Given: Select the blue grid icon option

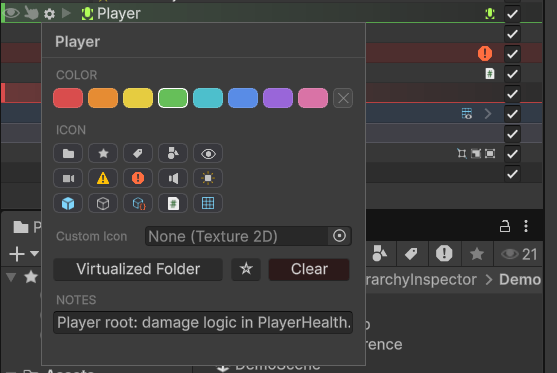Looking at the screenshot, I should click(208, 203).
